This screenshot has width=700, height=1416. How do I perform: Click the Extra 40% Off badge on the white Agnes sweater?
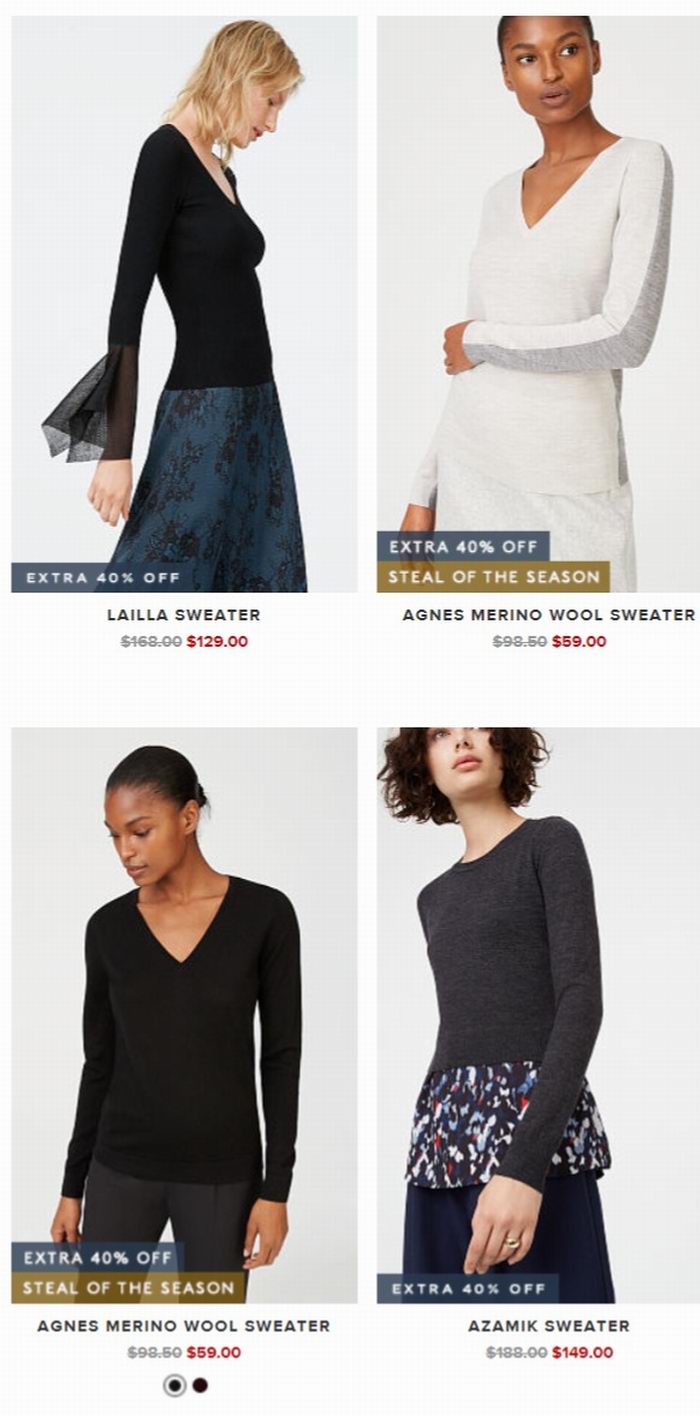click(463, 547)
